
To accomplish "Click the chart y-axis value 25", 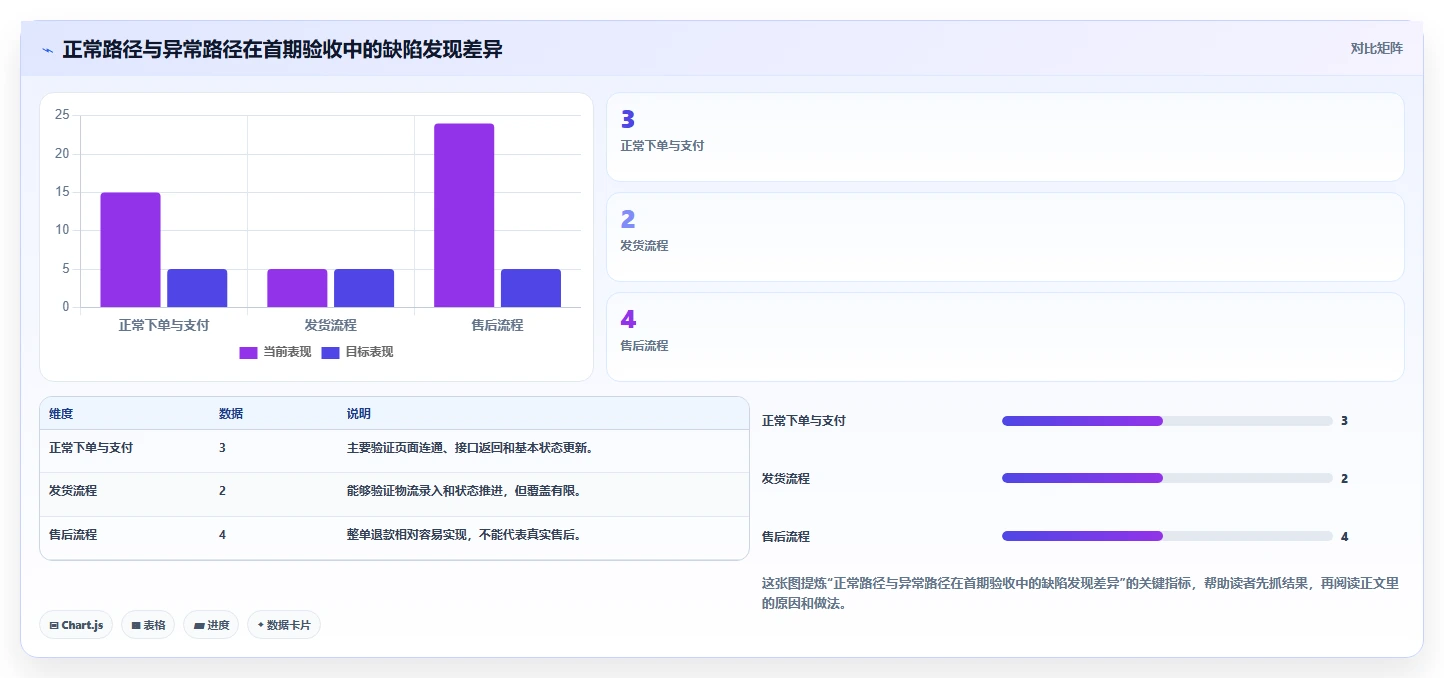I will 62,115.
